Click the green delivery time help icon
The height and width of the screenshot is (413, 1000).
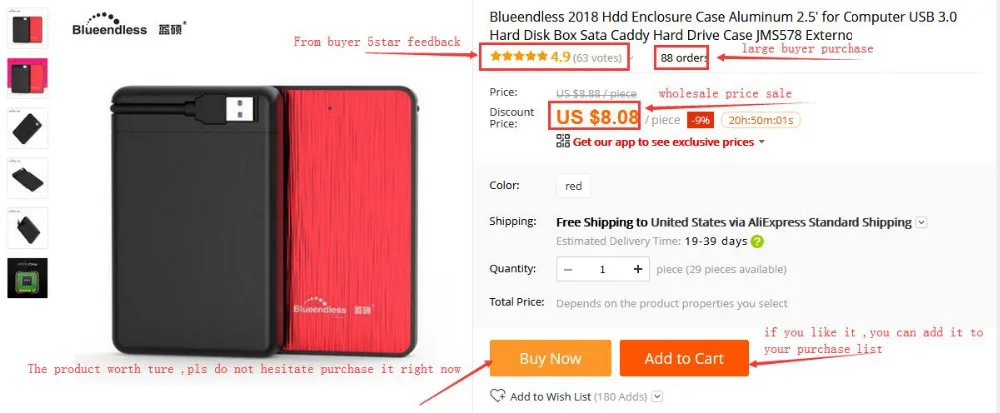pos(757,242)
